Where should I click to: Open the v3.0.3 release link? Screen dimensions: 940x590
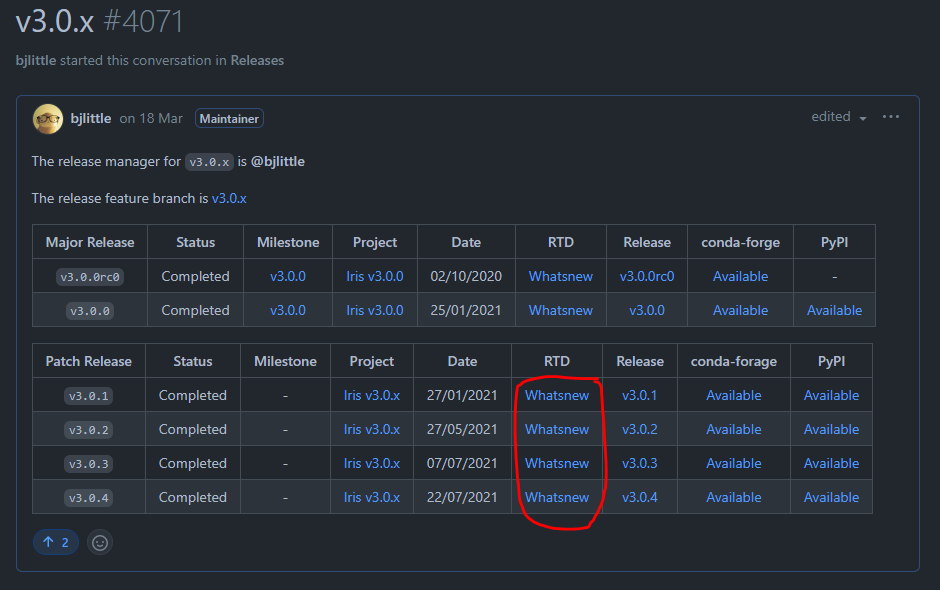coord(640,463)
